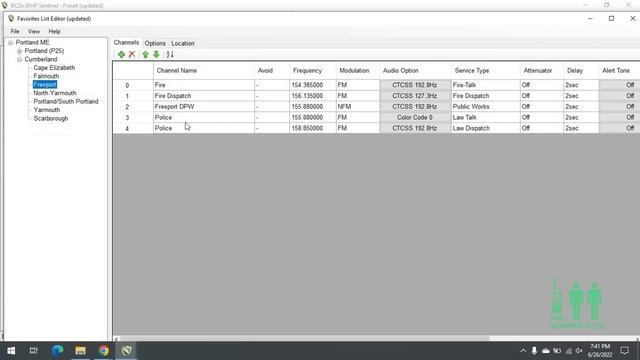Click frequency 156.135000 cell
The width and height of the screenshot is (640, 360).
pos(313,96)
